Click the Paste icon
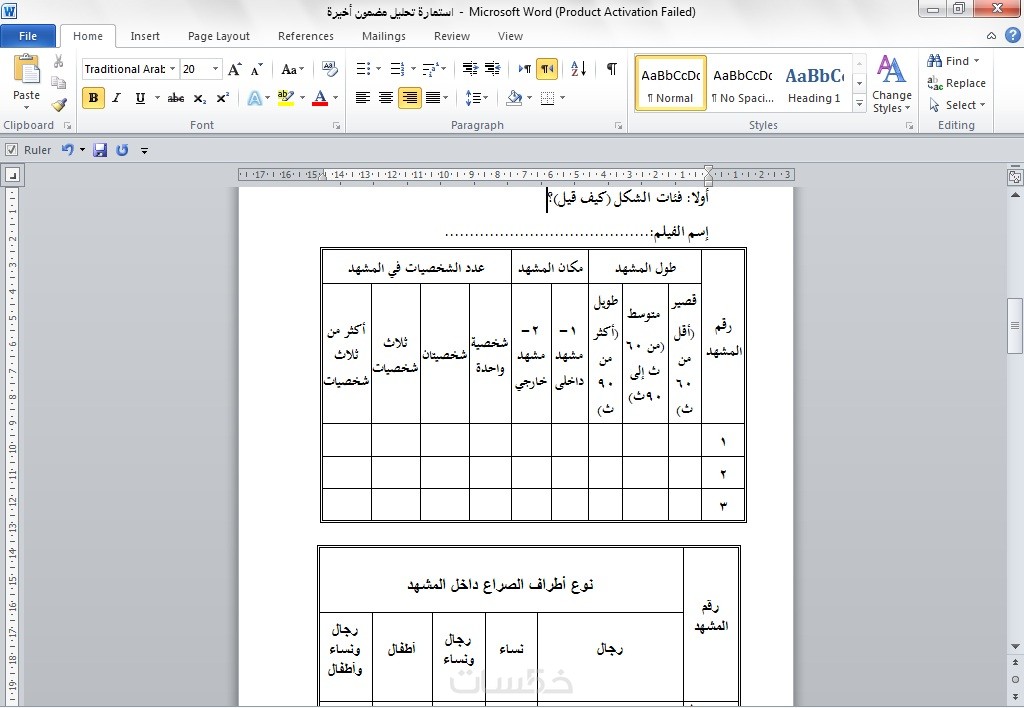The width and height of the screenshot is (1024, 708). coord(27,69)
